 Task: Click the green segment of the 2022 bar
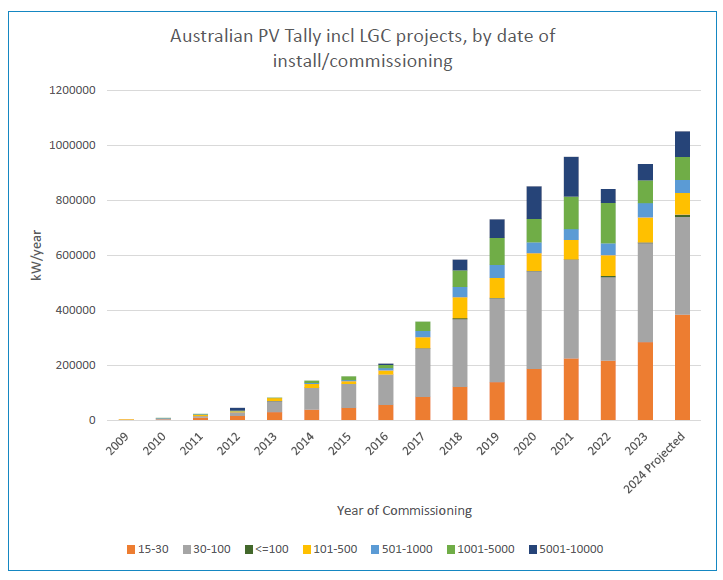[x=608, y=223]
